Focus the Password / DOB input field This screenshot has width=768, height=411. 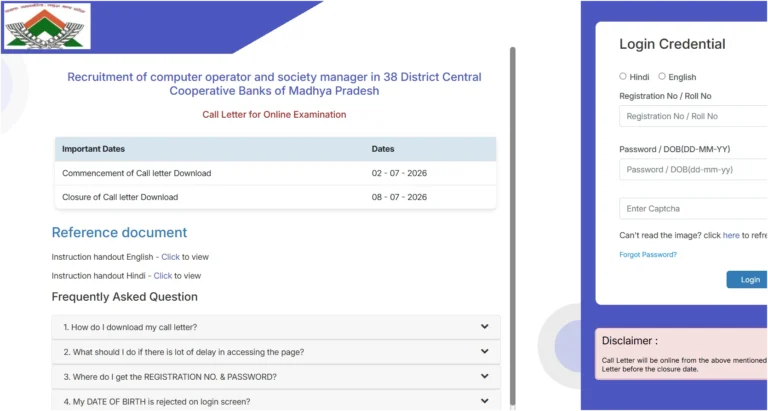[x=694, y=169]
